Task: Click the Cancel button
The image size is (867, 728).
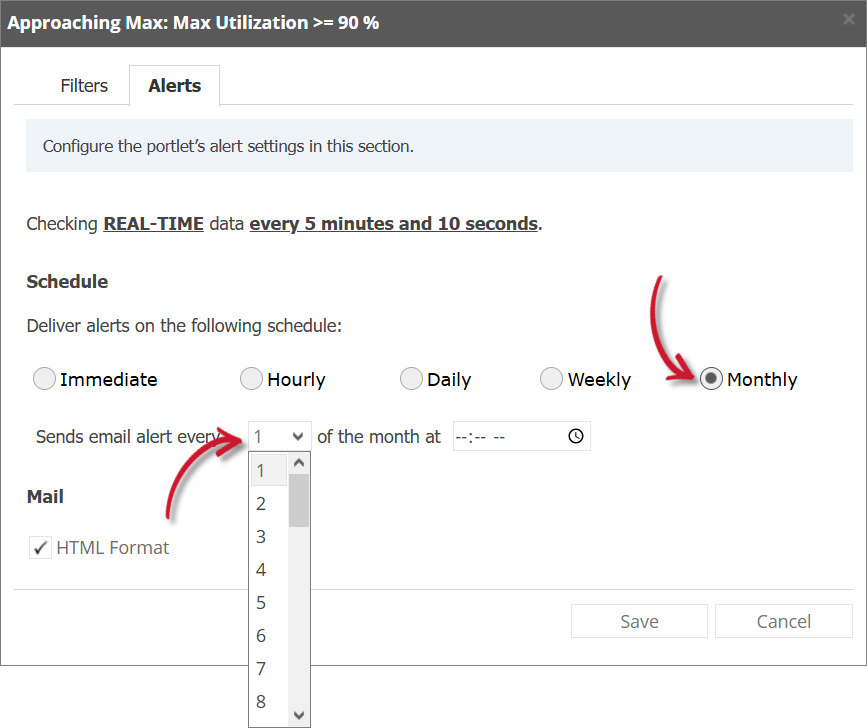Action: [x=783, y=621]
